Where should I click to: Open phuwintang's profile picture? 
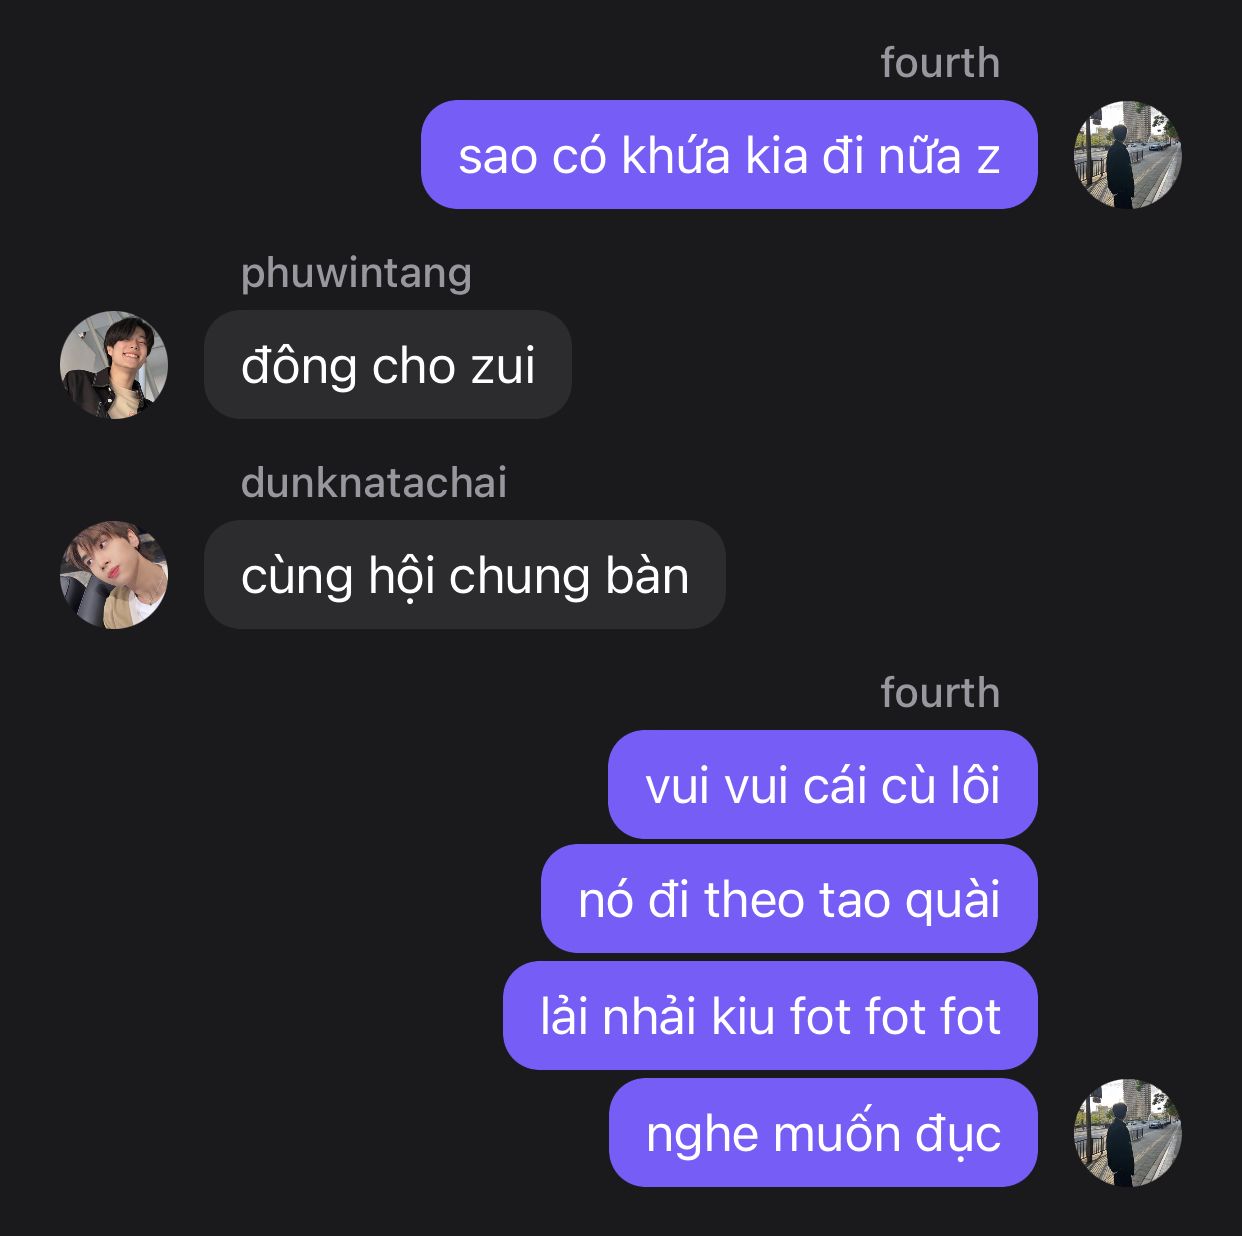(x=114, y=365)
